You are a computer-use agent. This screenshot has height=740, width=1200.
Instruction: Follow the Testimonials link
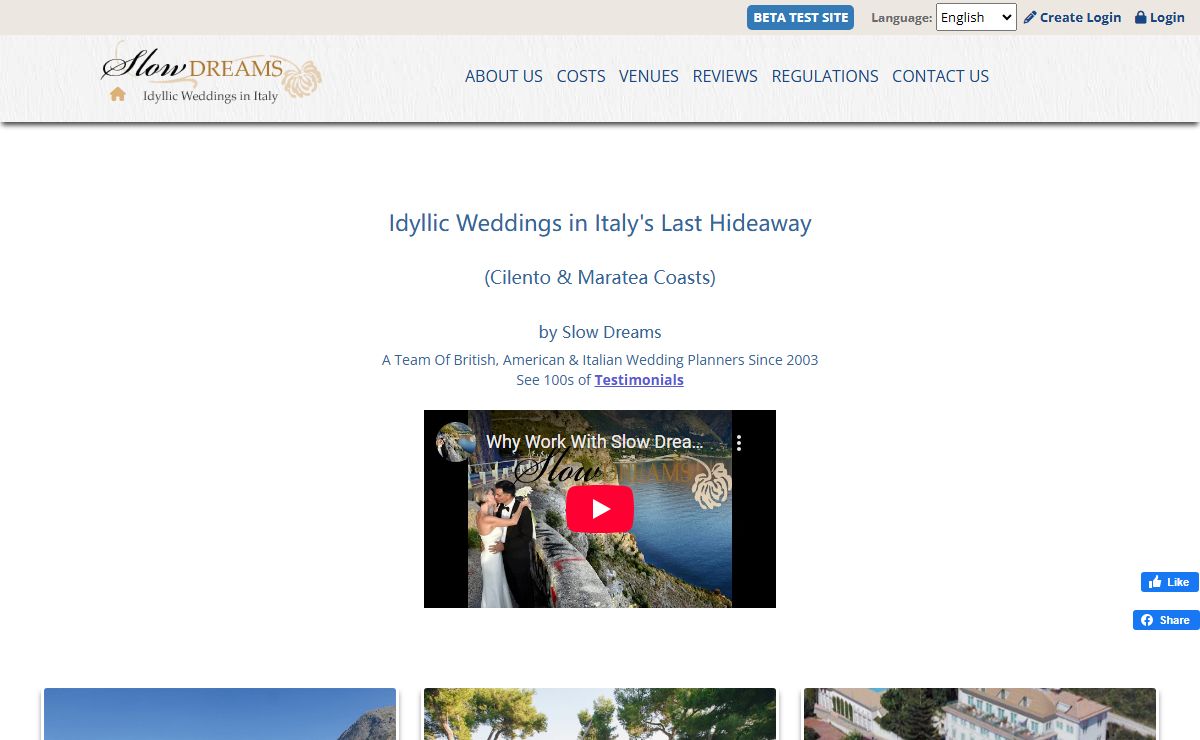(x=639, y=380)
